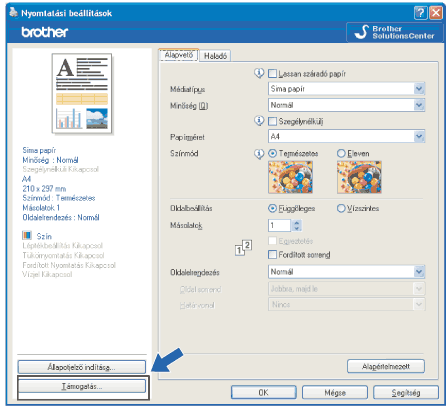Viewport: 448px width, 413px height.
Task: Click the collate page order icon
Action: click(x=243, y=248)
